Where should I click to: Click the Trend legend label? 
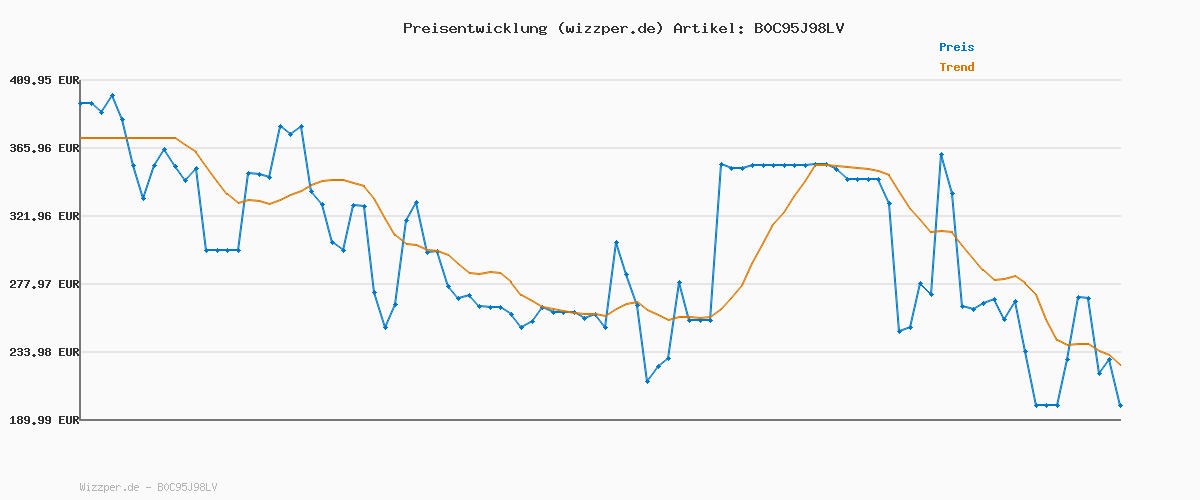click(x=956, y=67)
